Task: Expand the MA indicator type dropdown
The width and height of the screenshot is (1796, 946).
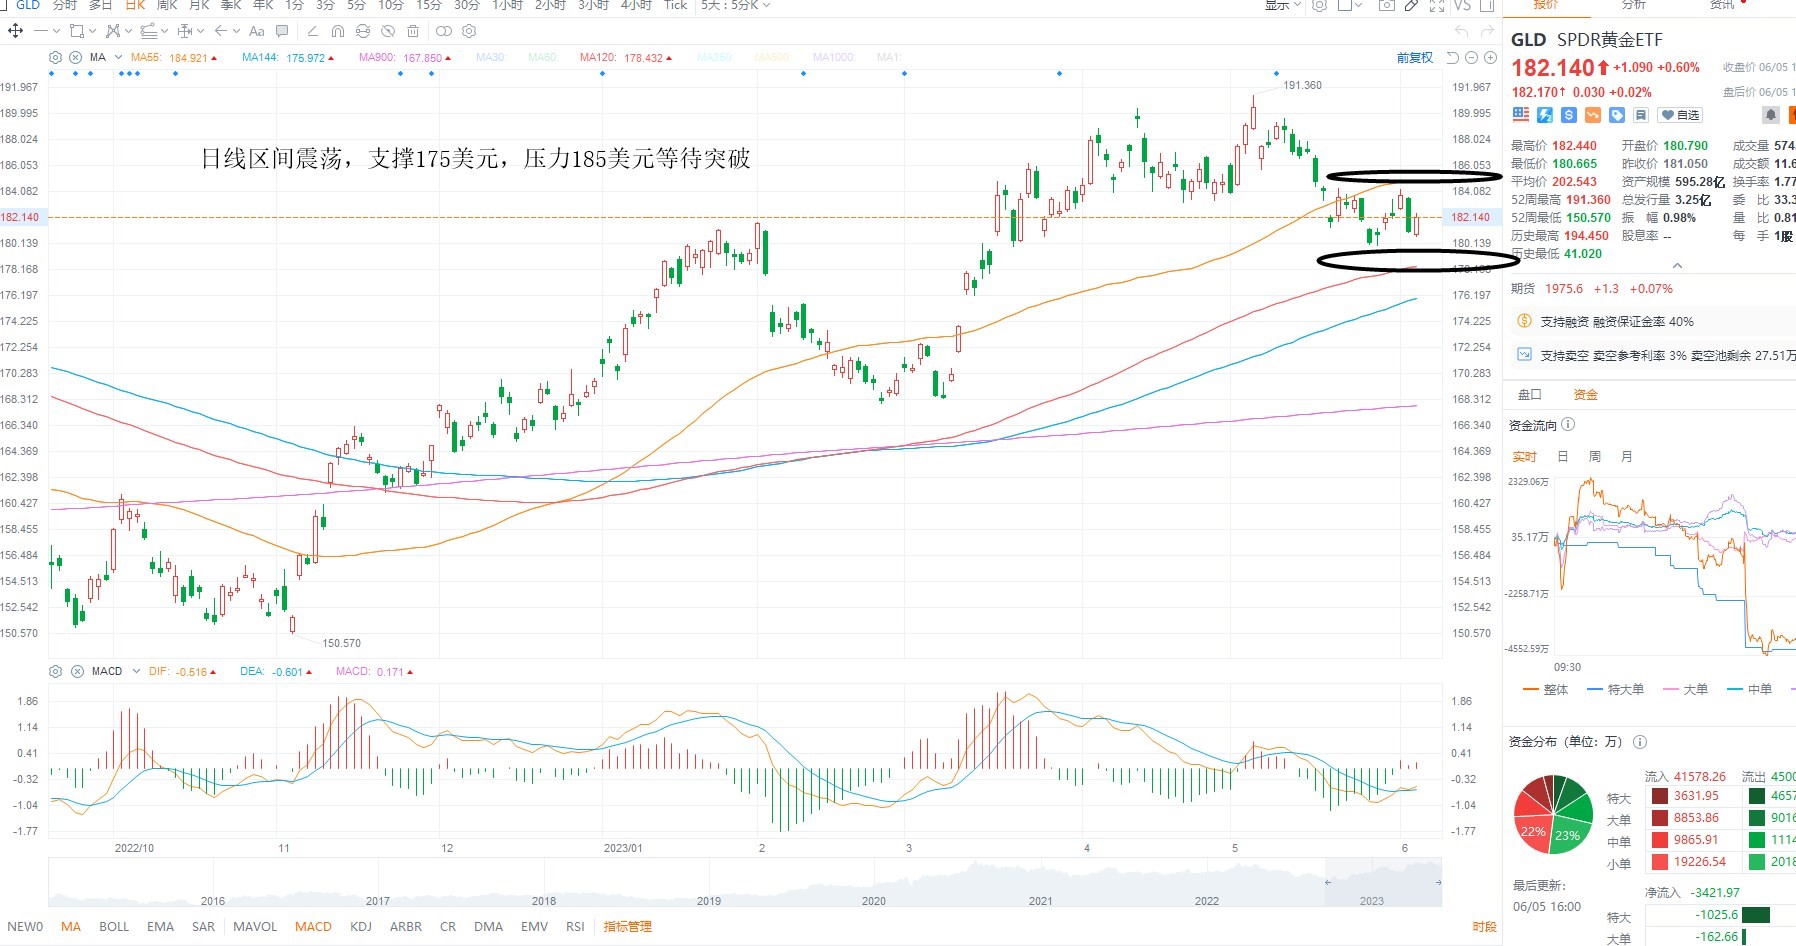Action: point(118,57)
